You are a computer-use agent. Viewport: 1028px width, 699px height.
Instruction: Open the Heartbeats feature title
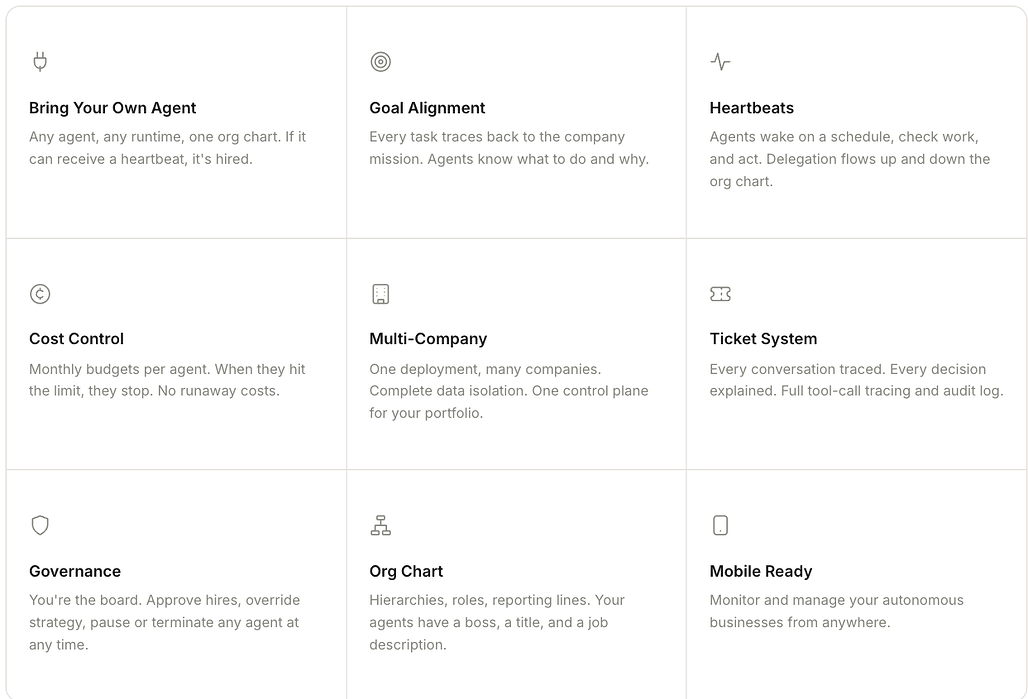click(x=751, y=108)
